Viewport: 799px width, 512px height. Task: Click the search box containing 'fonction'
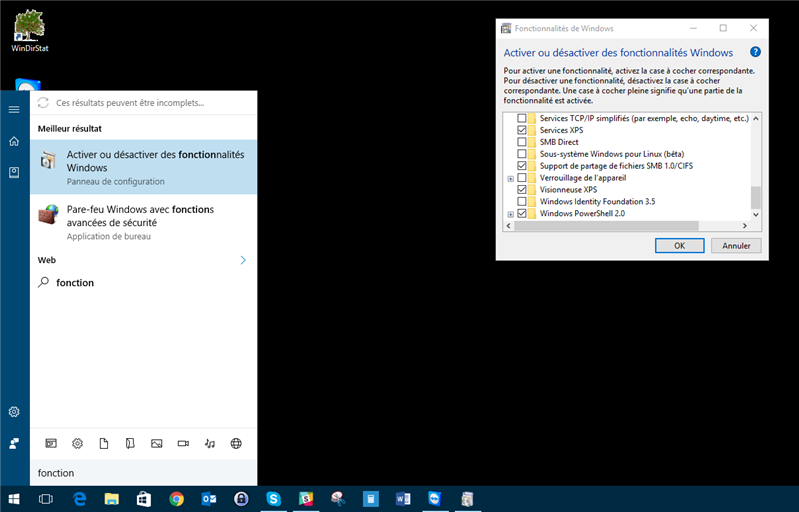click(x=144, y=473)
